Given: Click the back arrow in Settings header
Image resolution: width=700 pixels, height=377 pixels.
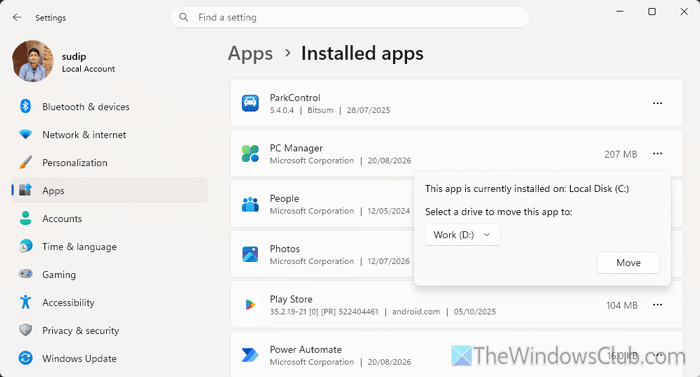Looking at the screenshot, I should click(17, 17).
